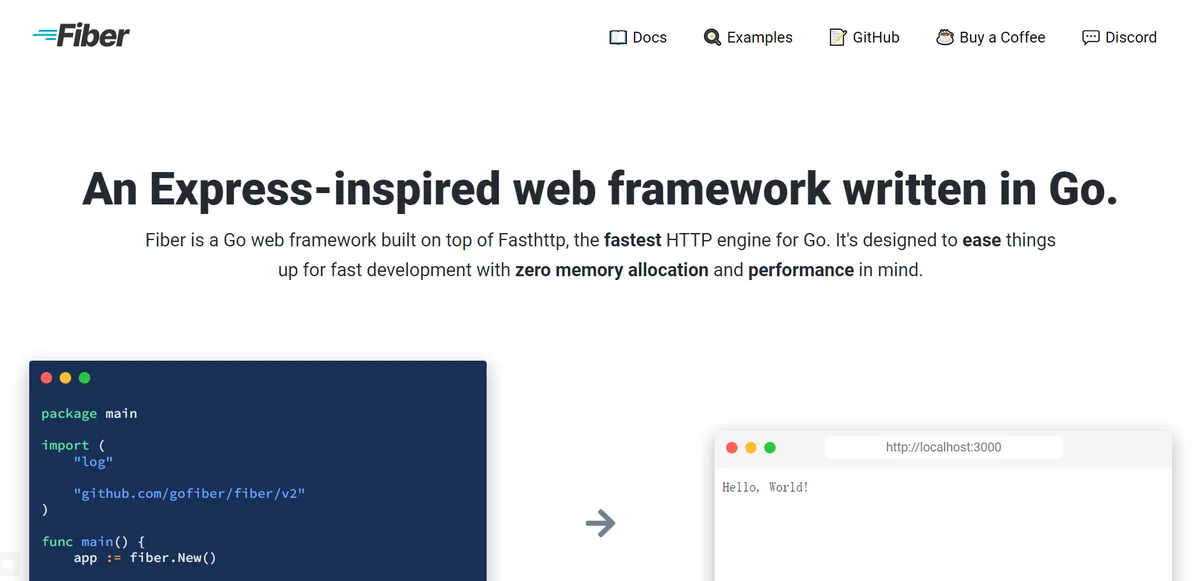Click the red dot in the code window
This screenshot has height=581, width=1200.
(46, 378)
